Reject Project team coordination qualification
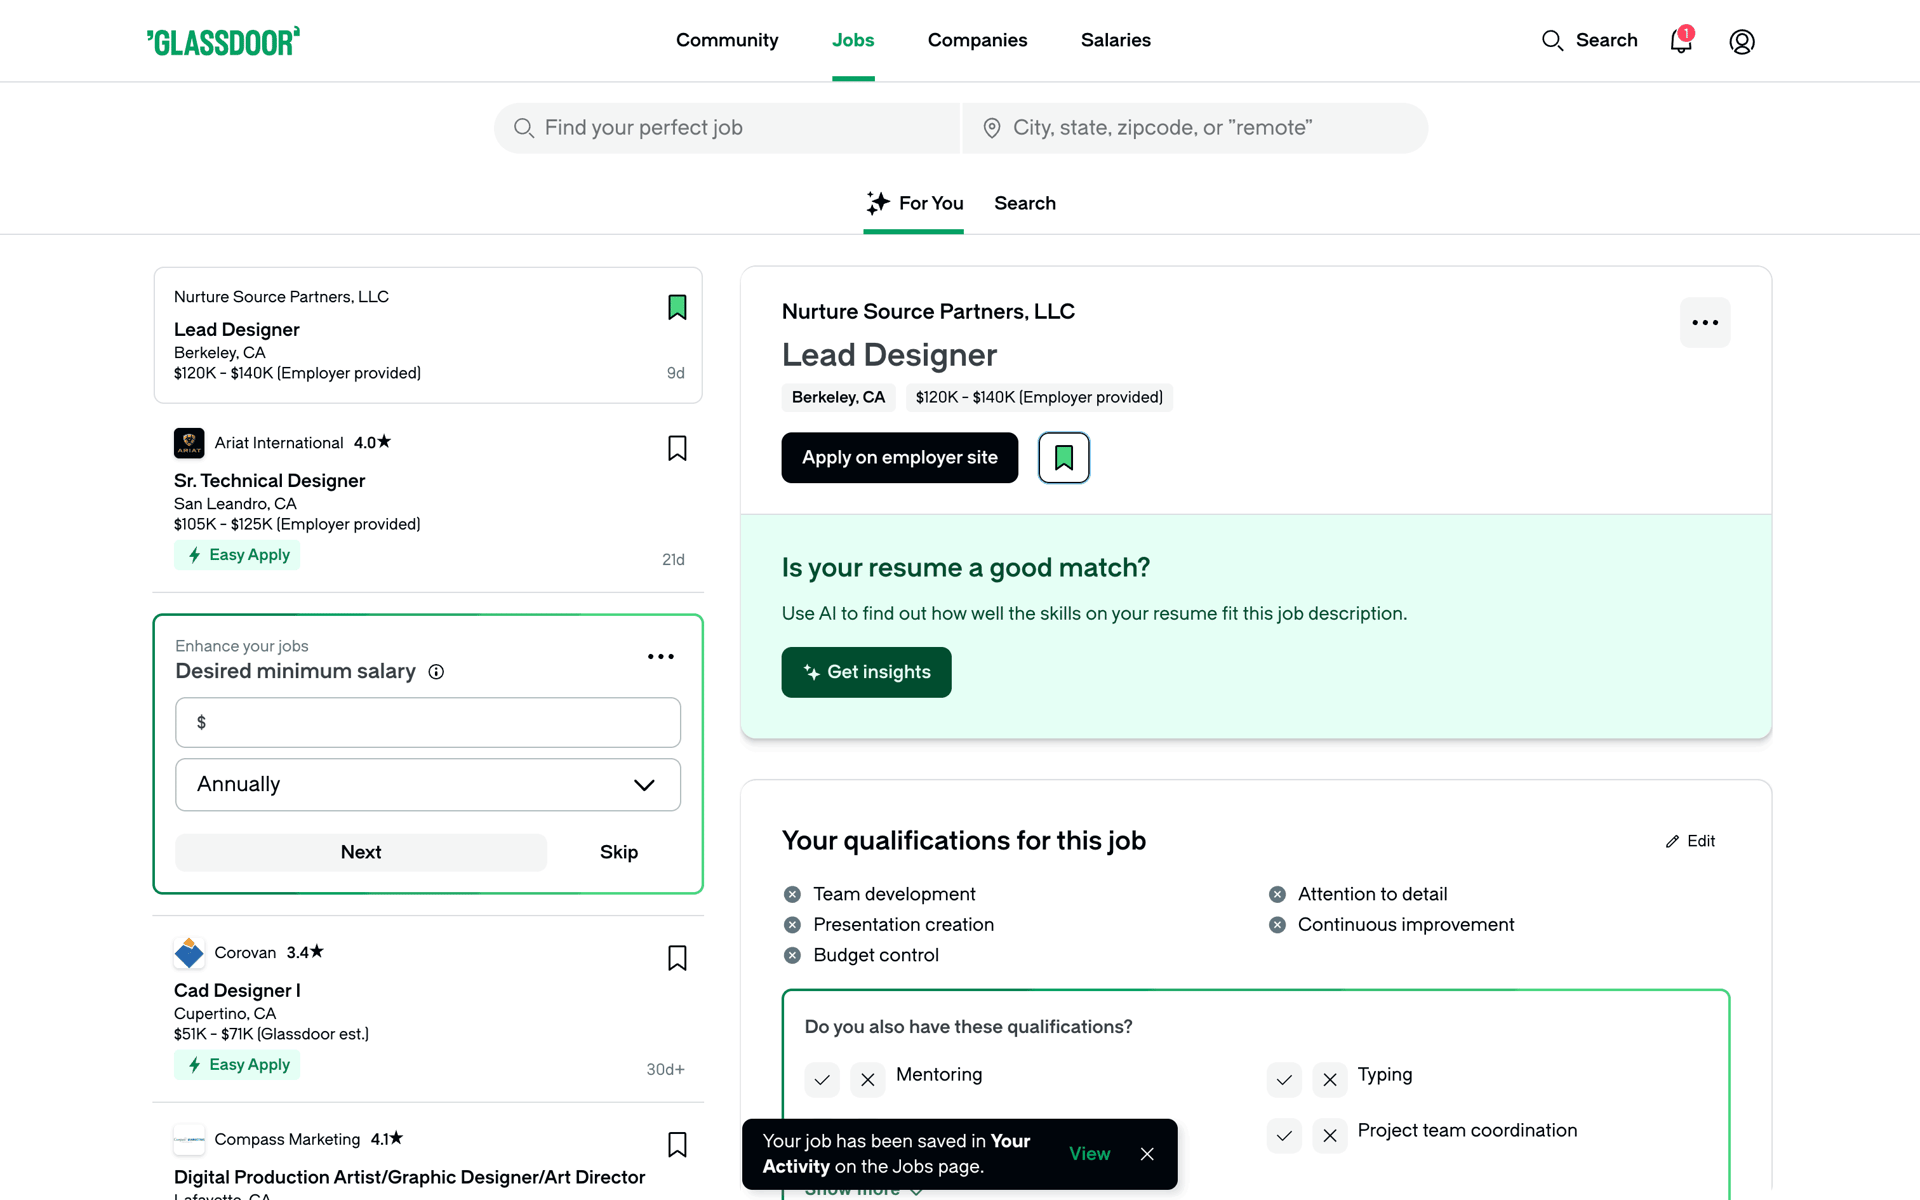Screen dimensions: 1920x1200 pos(1330,1136)
